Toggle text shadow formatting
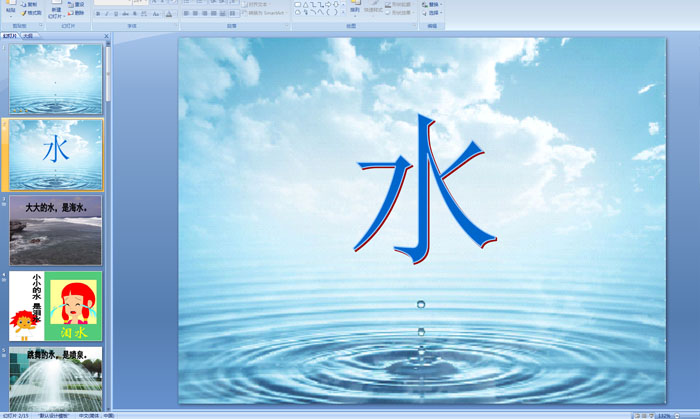700x419 pixels. [x=135, y=14]
